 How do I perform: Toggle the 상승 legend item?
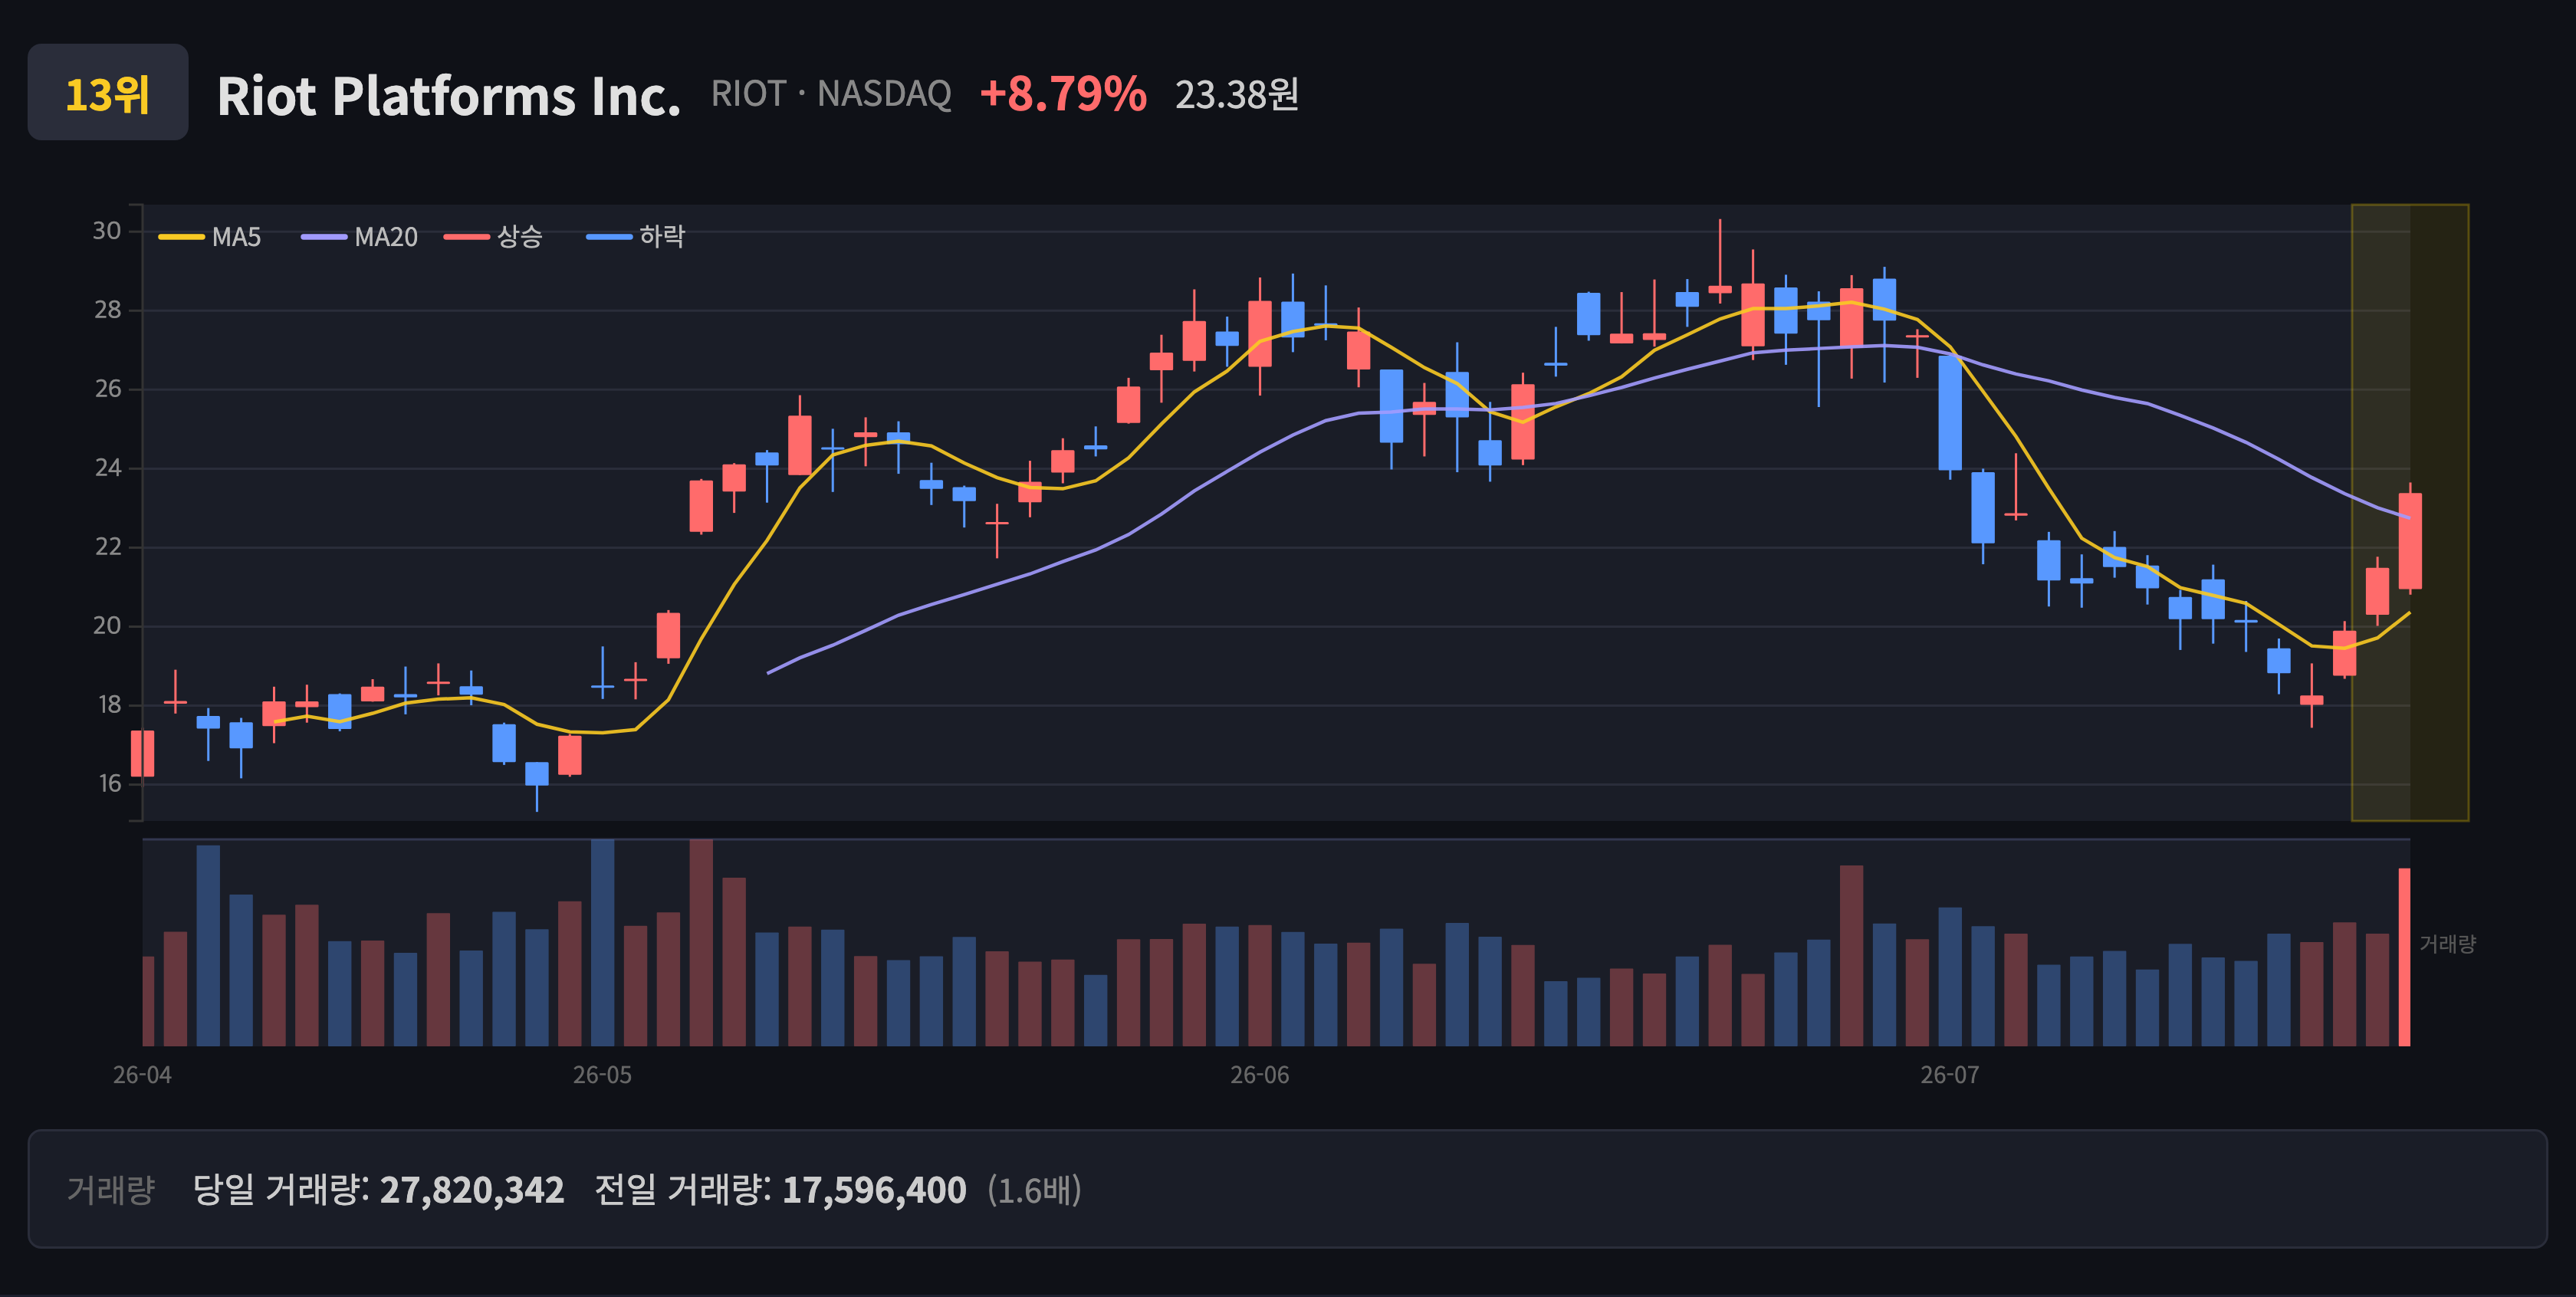[493, 237]
